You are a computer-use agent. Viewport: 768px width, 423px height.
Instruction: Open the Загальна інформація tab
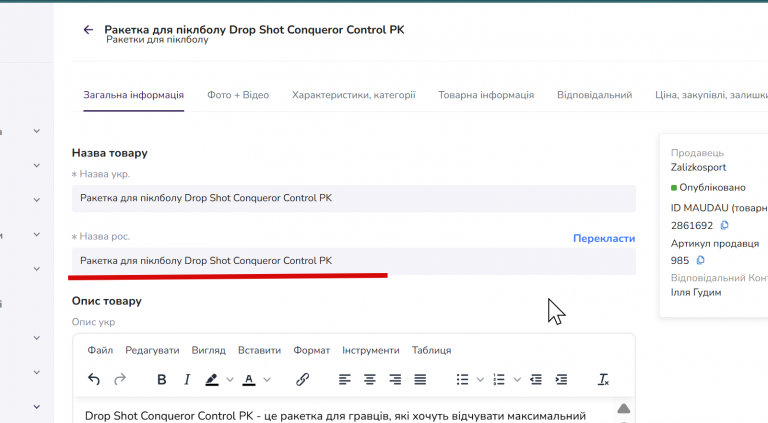point(134,95)
